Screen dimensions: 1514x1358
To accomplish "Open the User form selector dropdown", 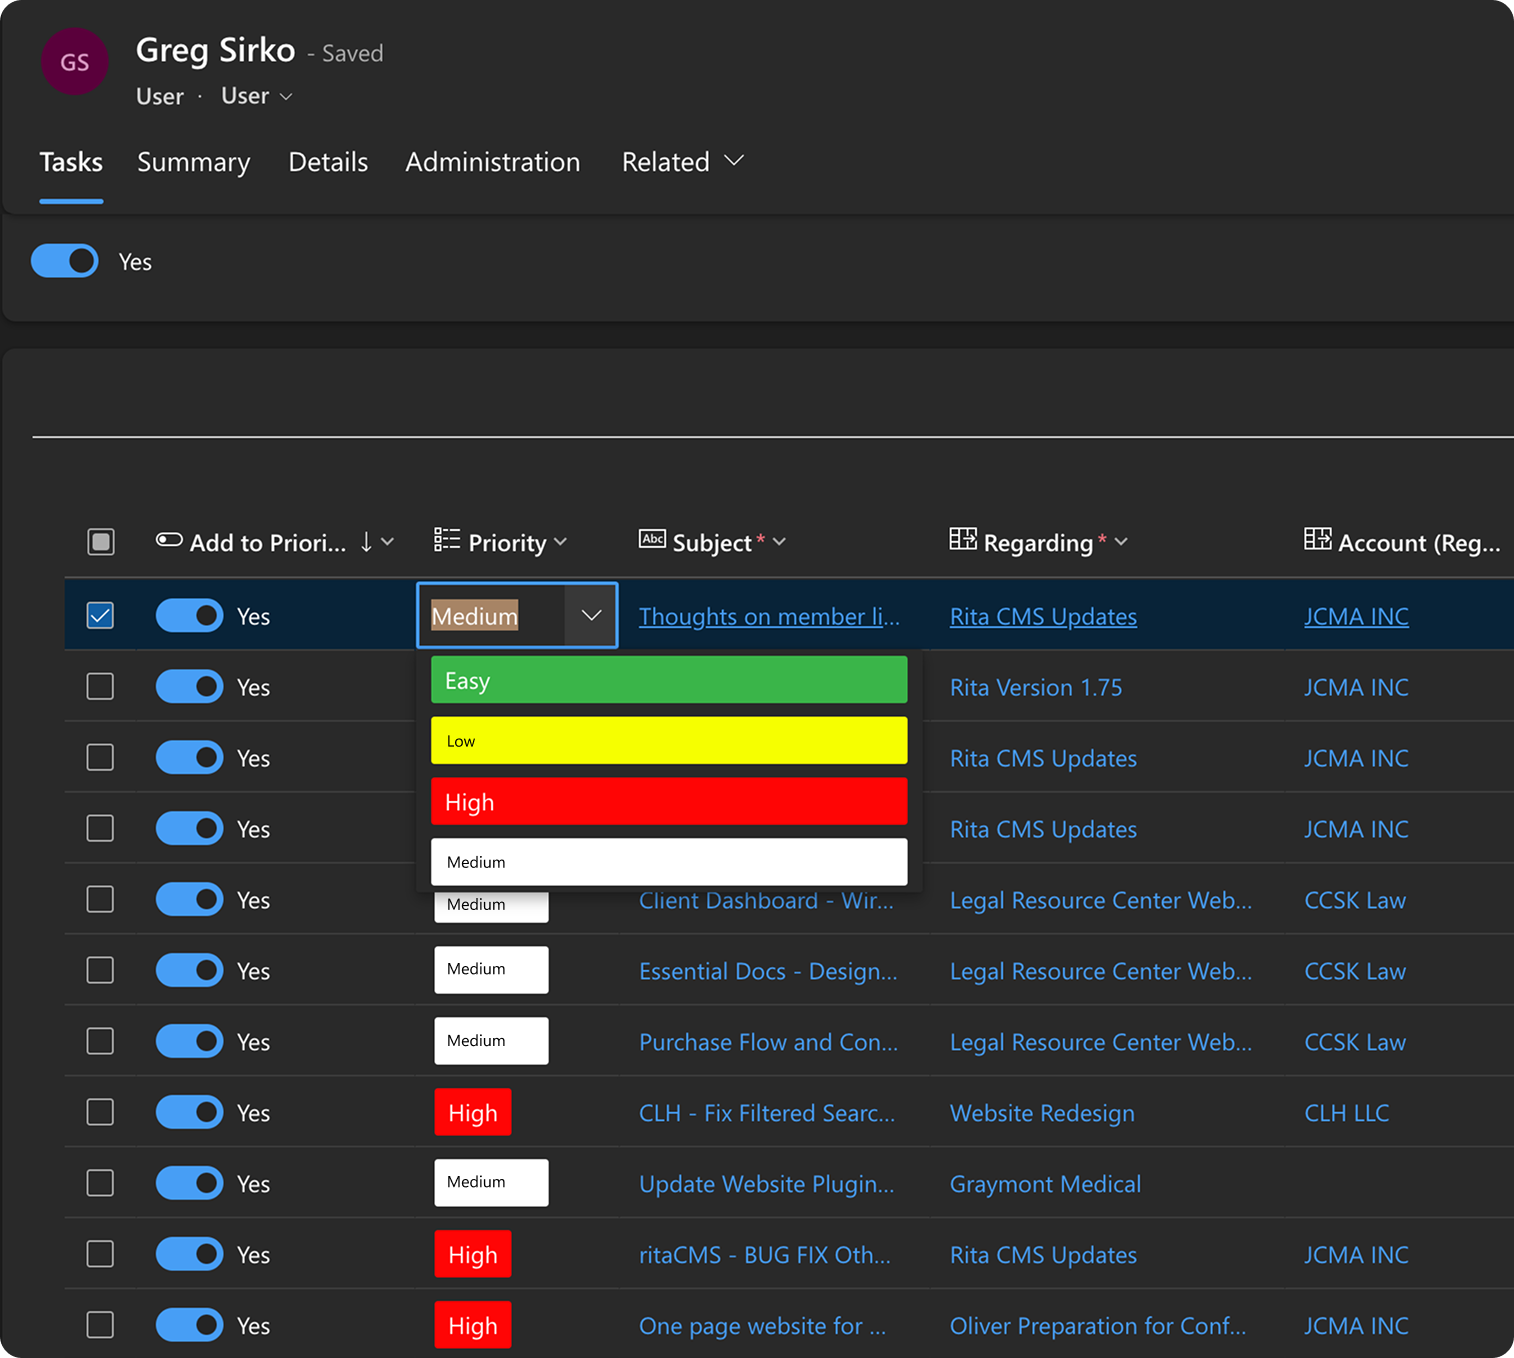I will click(257, 96).
